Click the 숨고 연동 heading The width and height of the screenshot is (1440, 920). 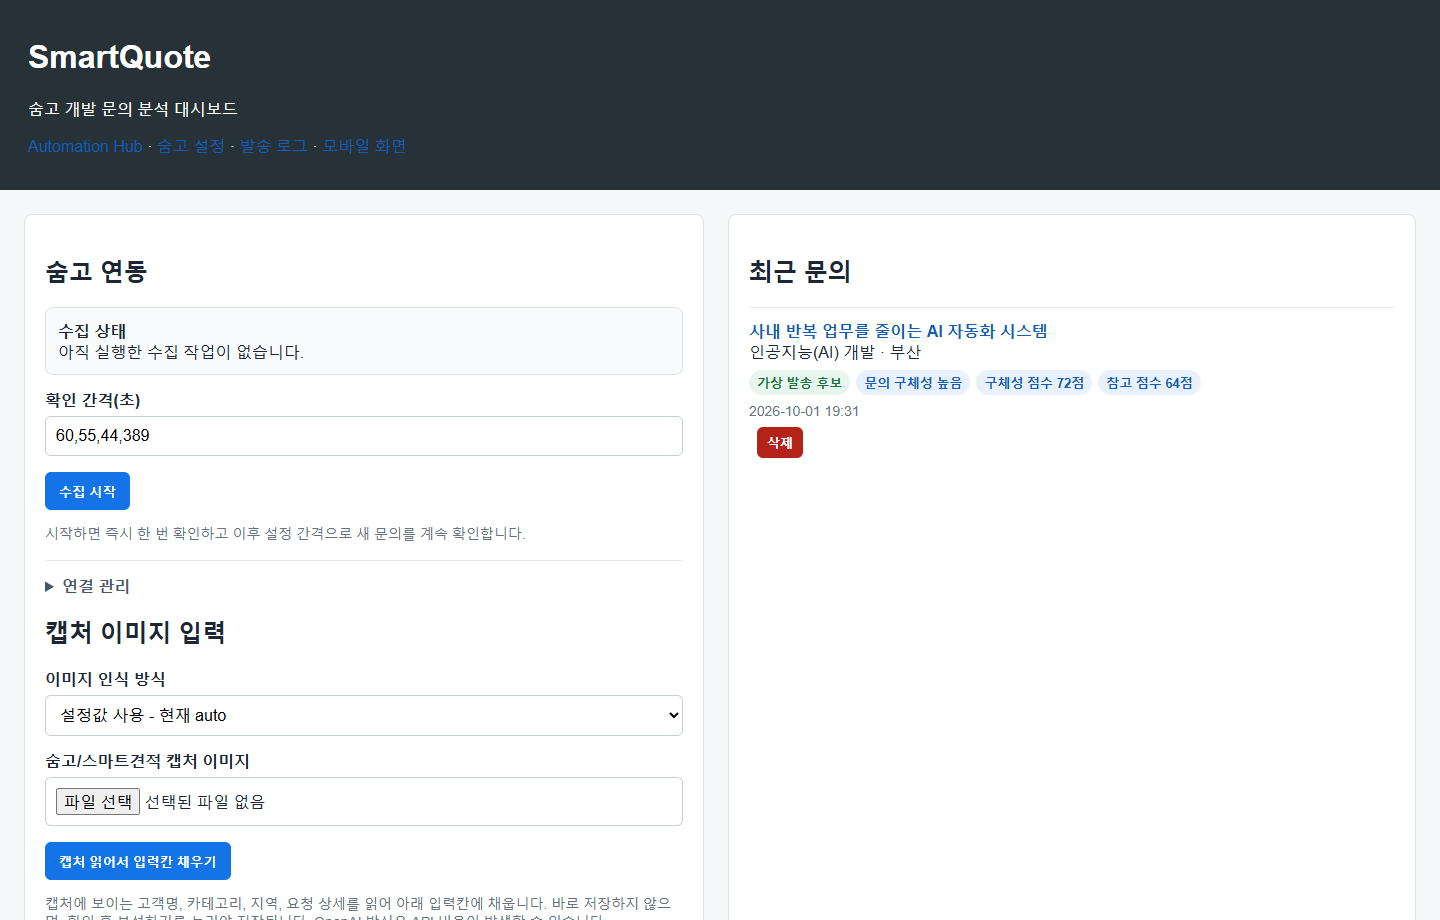point(96,271)
